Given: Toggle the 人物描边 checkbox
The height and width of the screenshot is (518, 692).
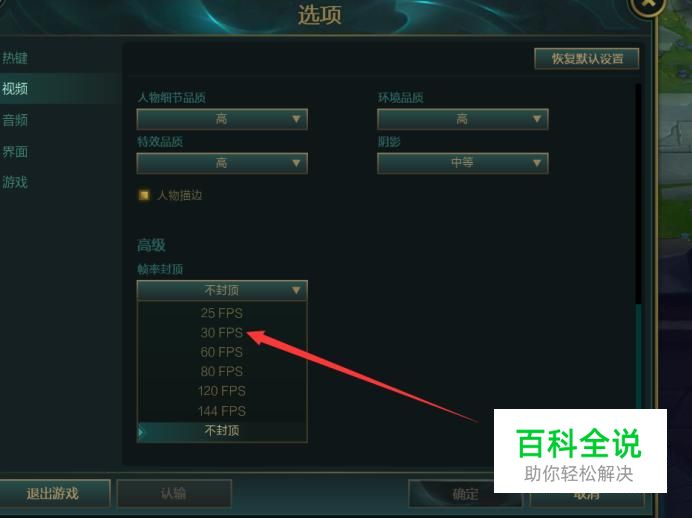Looking at the screenshot, I should [x=144, y=195].
